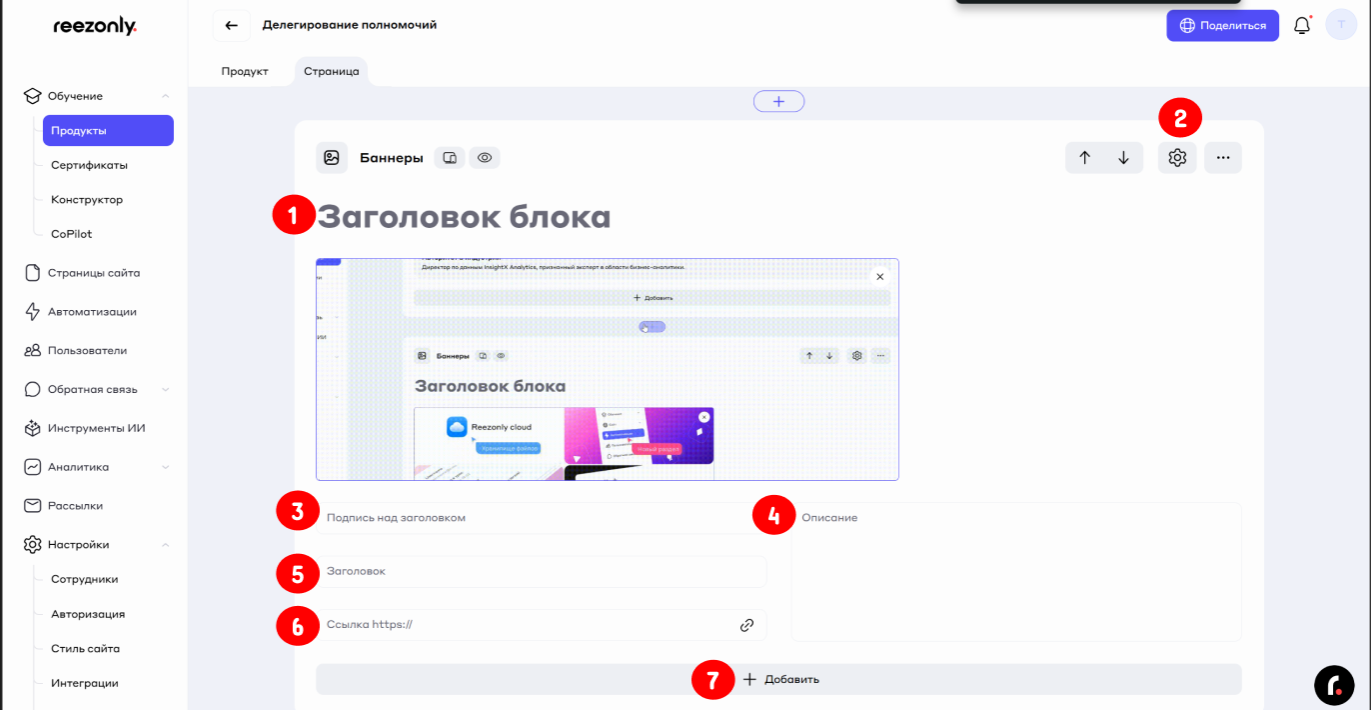1371x710 pixels.
Task: Open Сертификаты in the sidebar
Action: [x=89, y=165]
